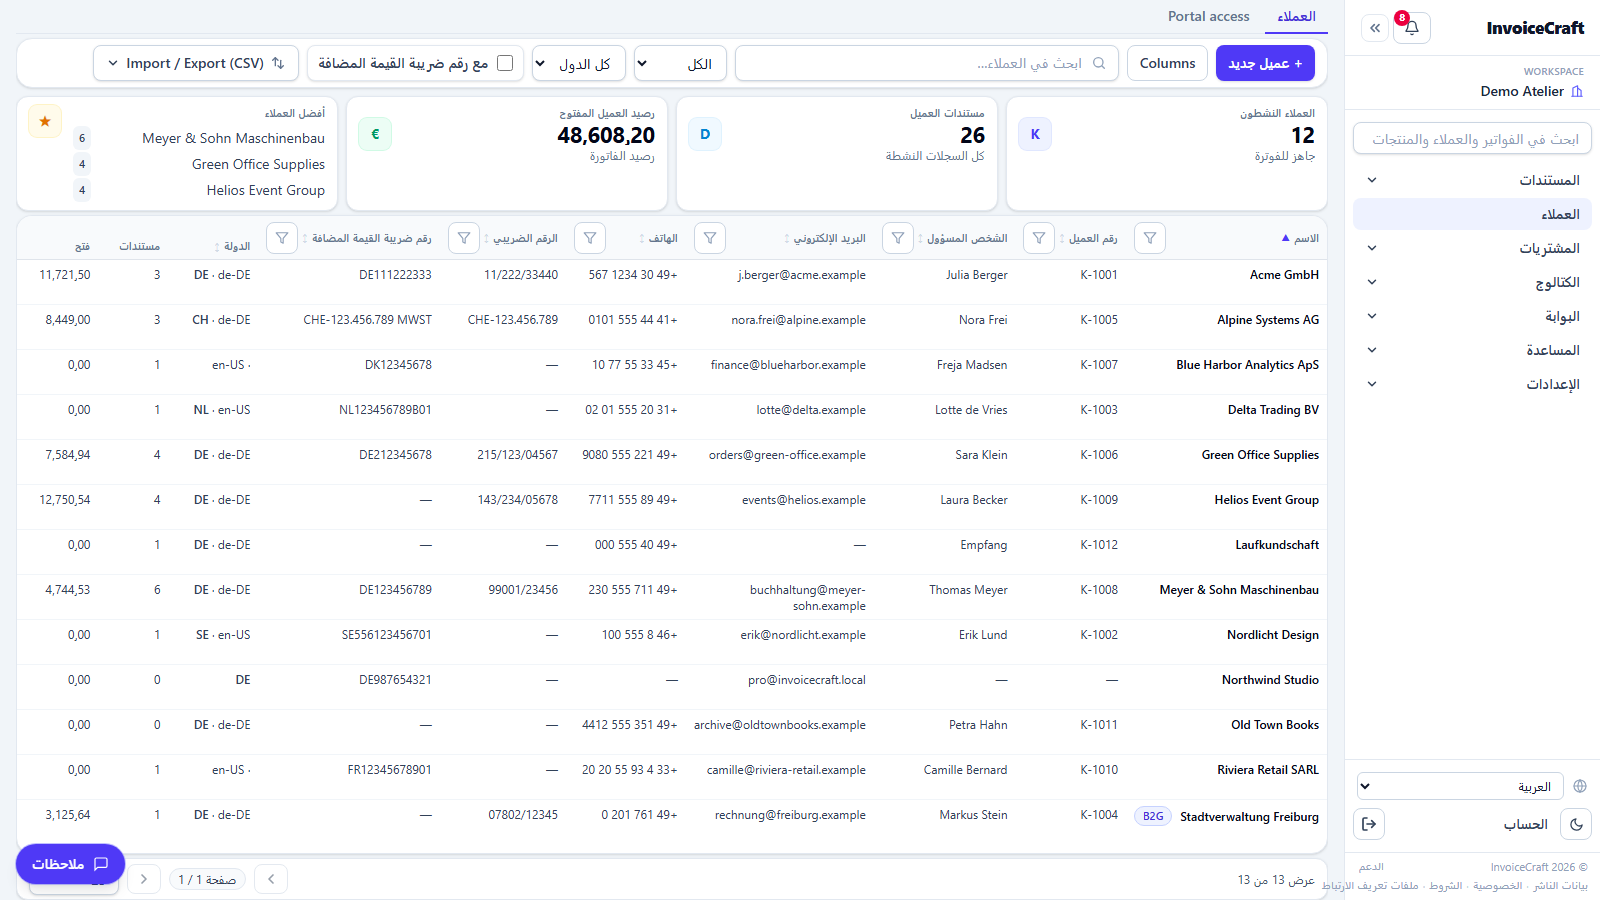Click Riviera Retail SARL in the table
1600x900 pixels.
[1268, 770]
